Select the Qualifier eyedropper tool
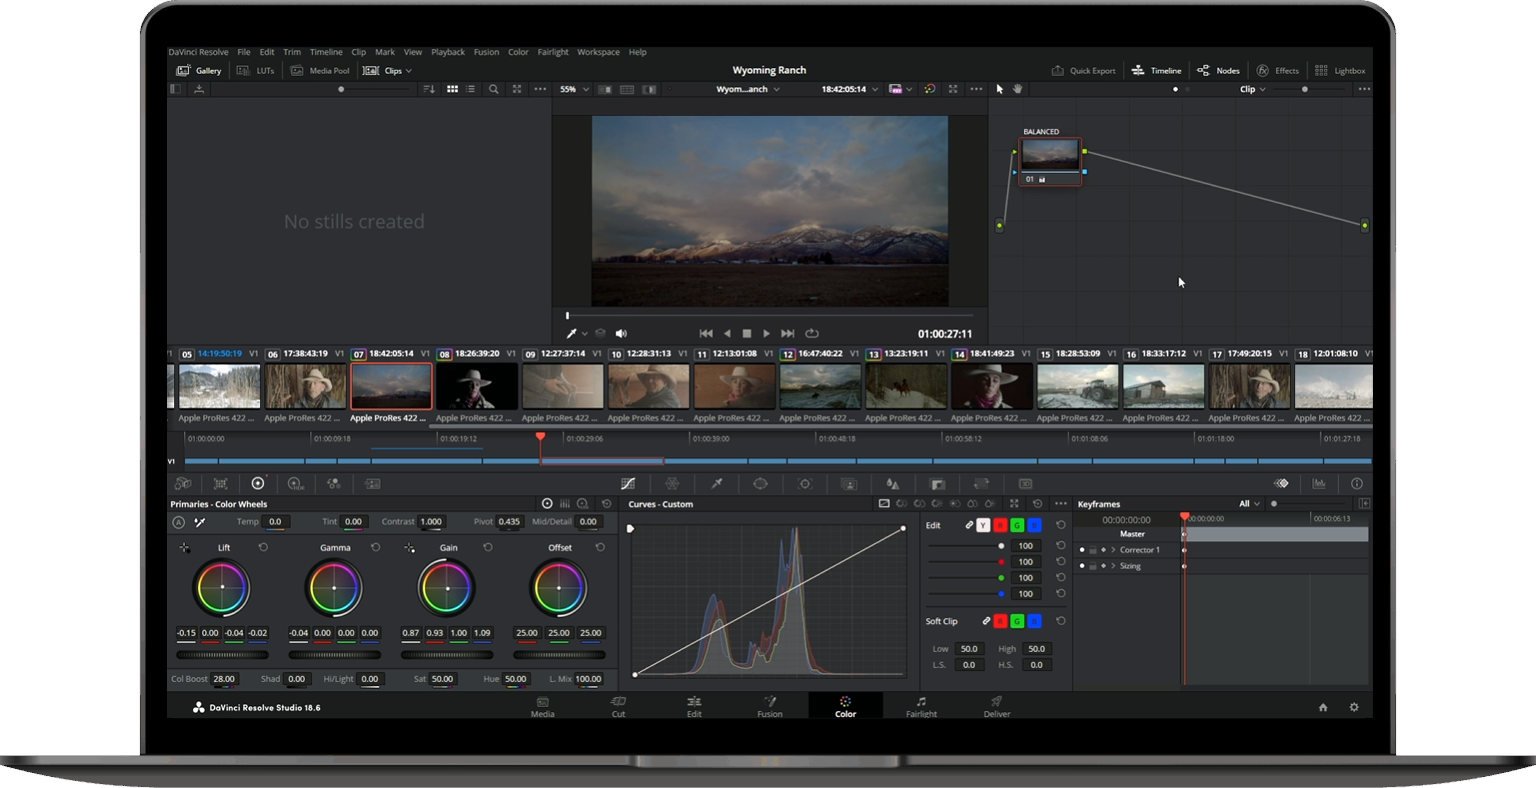This screenshot has width=1536, height=788. pos(717,484)
